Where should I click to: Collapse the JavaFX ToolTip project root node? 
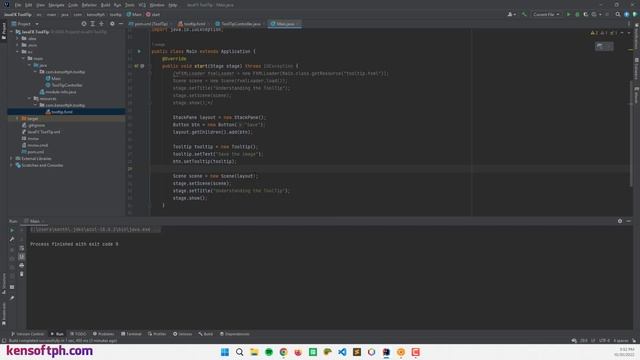(11, 31)
